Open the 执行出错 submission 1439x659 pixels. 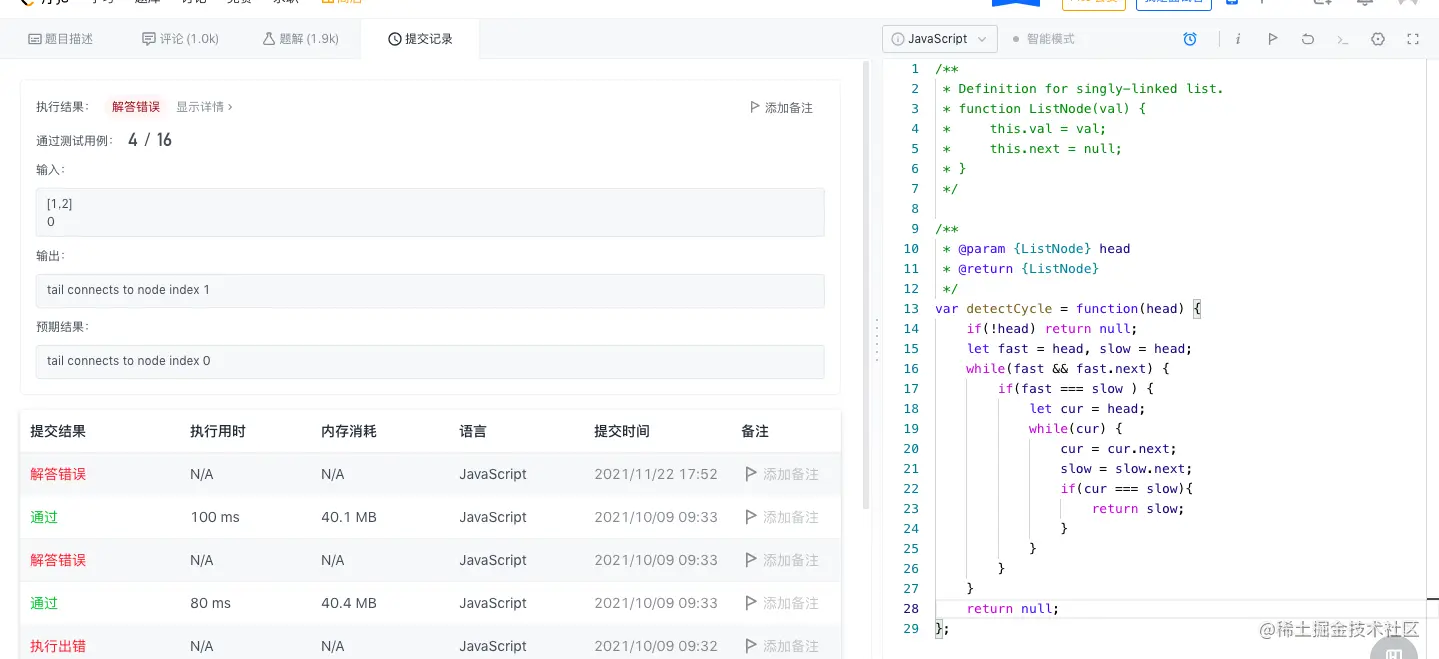[x=58, y=646]
